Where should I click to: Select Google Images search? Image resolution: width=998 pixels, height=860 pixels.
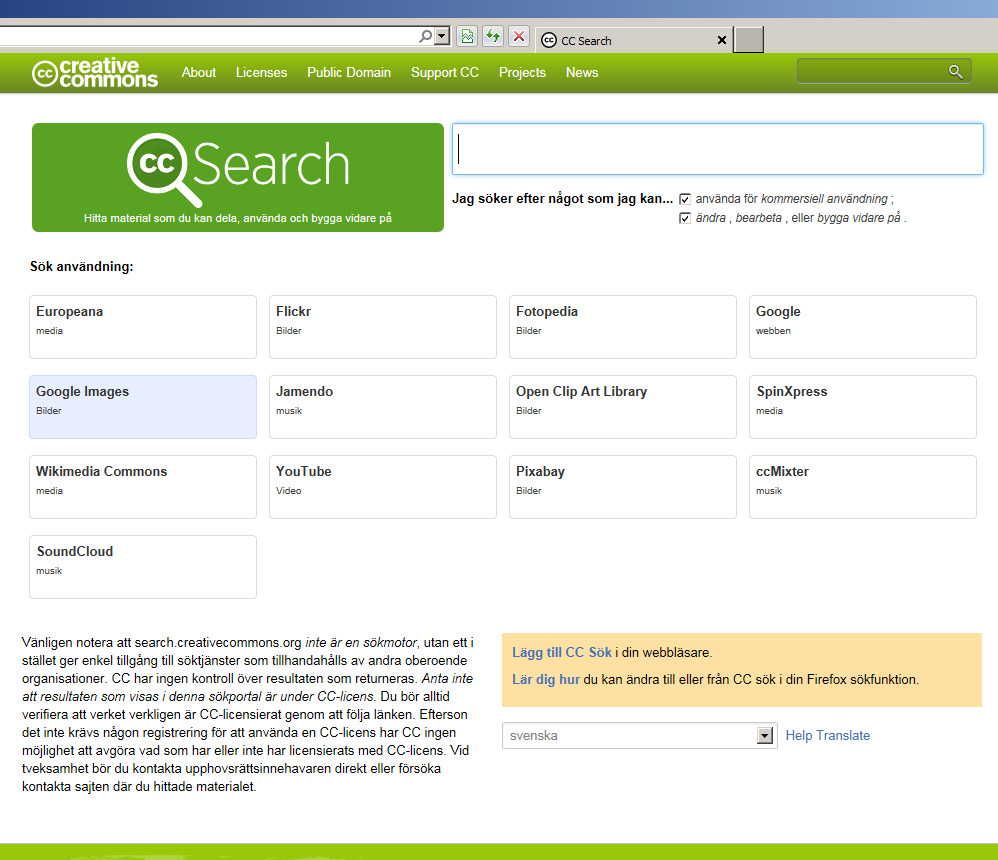click(x=143, y=407)
